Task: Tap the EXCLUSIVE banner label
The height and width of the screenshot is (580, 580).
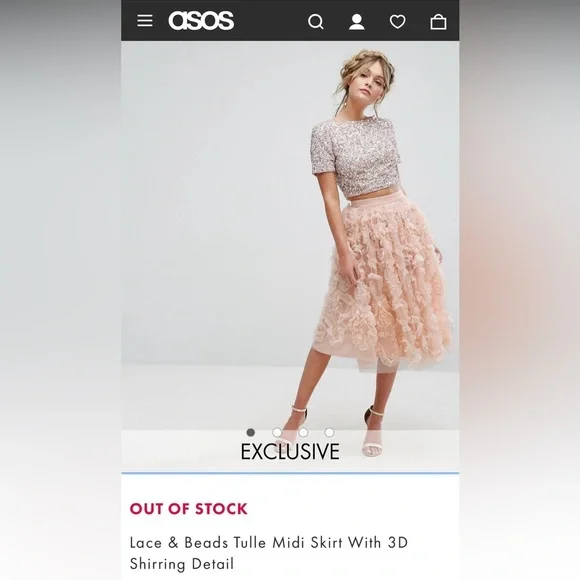Action: 290,451
